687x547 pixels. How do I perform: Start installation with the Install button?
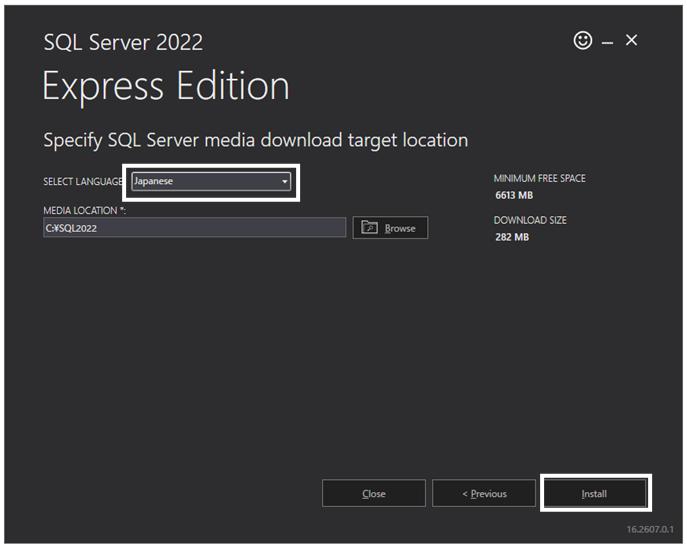point(594,494)
